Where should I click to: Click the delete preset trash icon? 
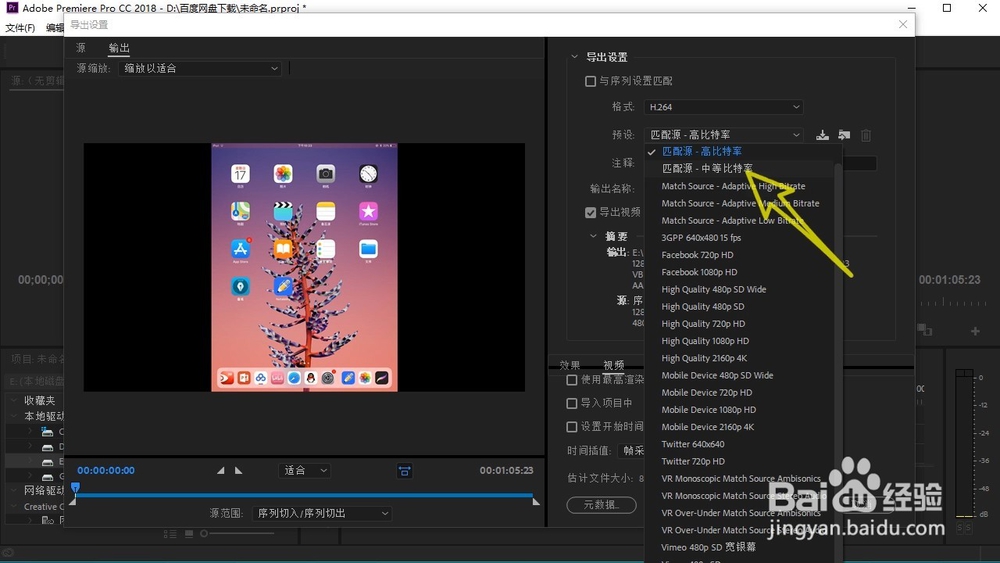(x=865, y=135)
